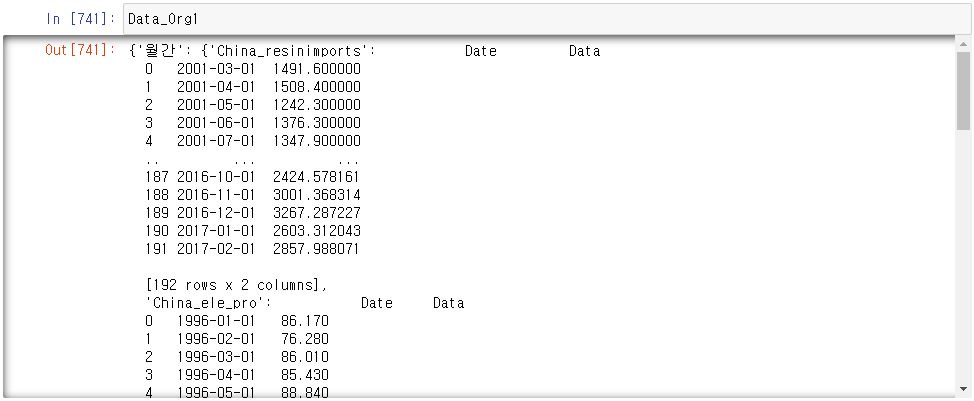Click the date 2017-01-01

pyautogui.click(x=216, y=231)
